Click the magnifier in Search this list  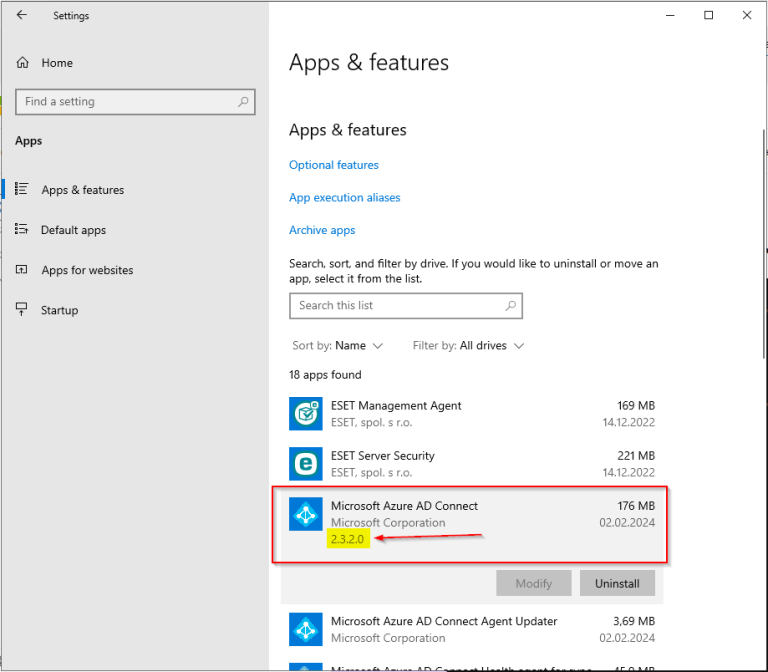pos(510,306)
